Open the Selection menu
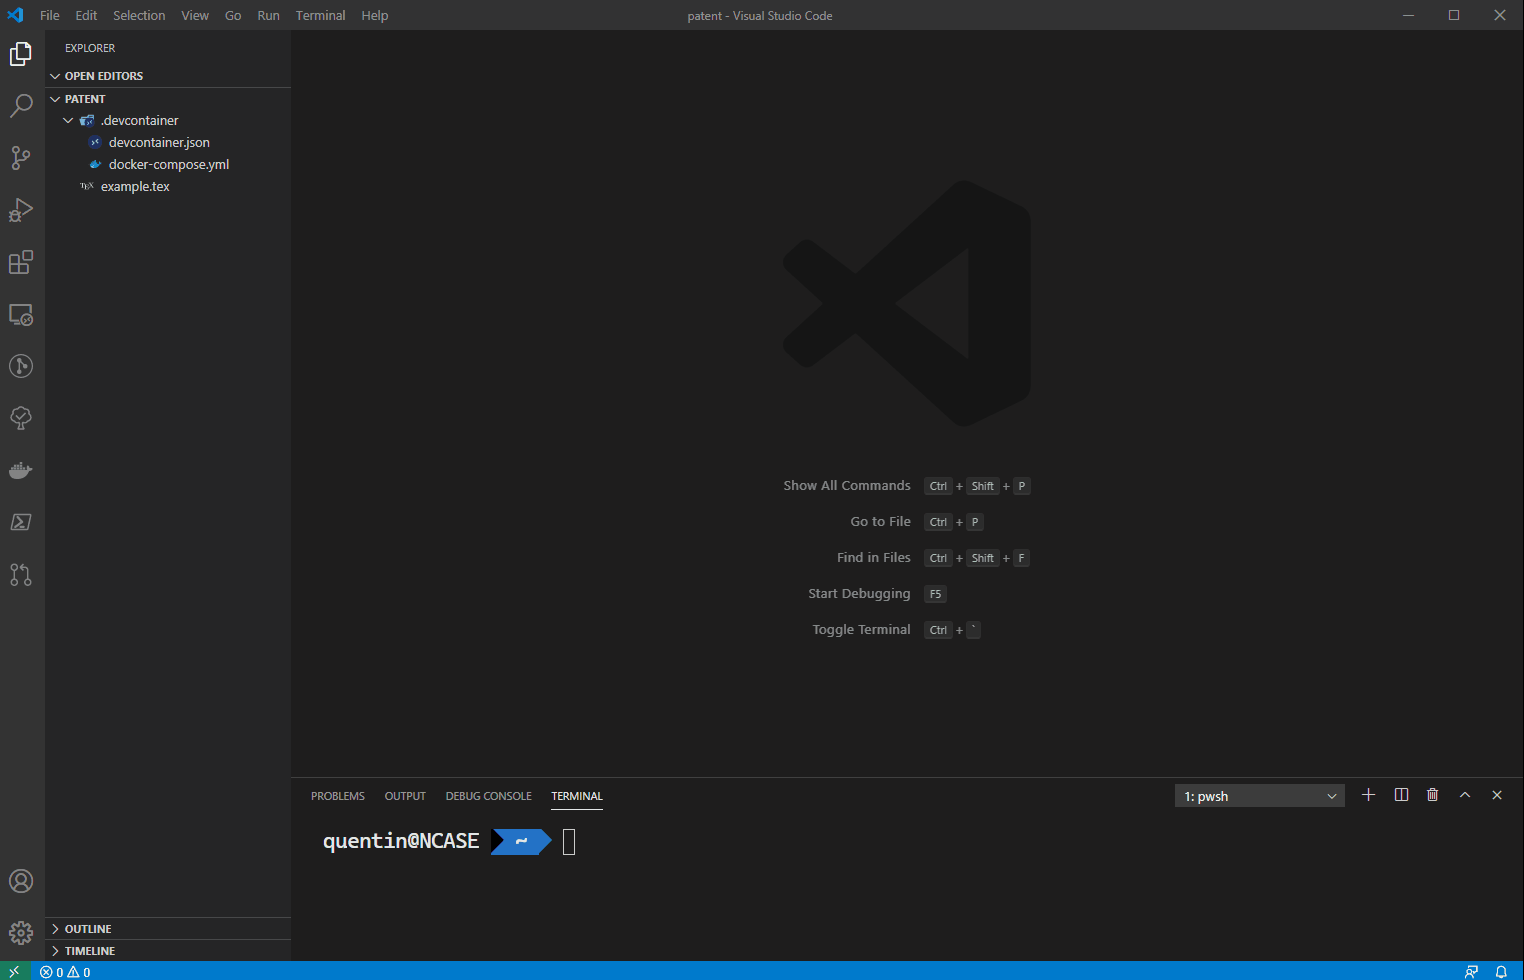Screen dimensions: 1524x980 139,15
